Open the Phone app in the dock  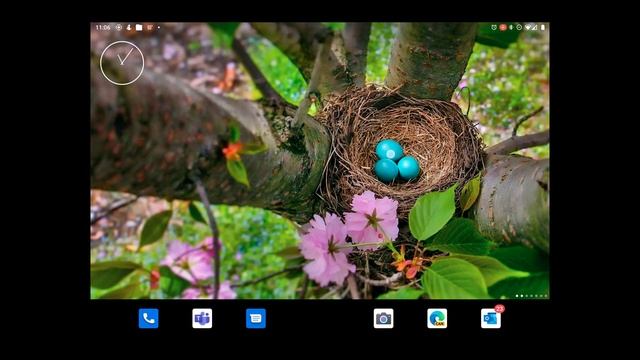point(149,318)
